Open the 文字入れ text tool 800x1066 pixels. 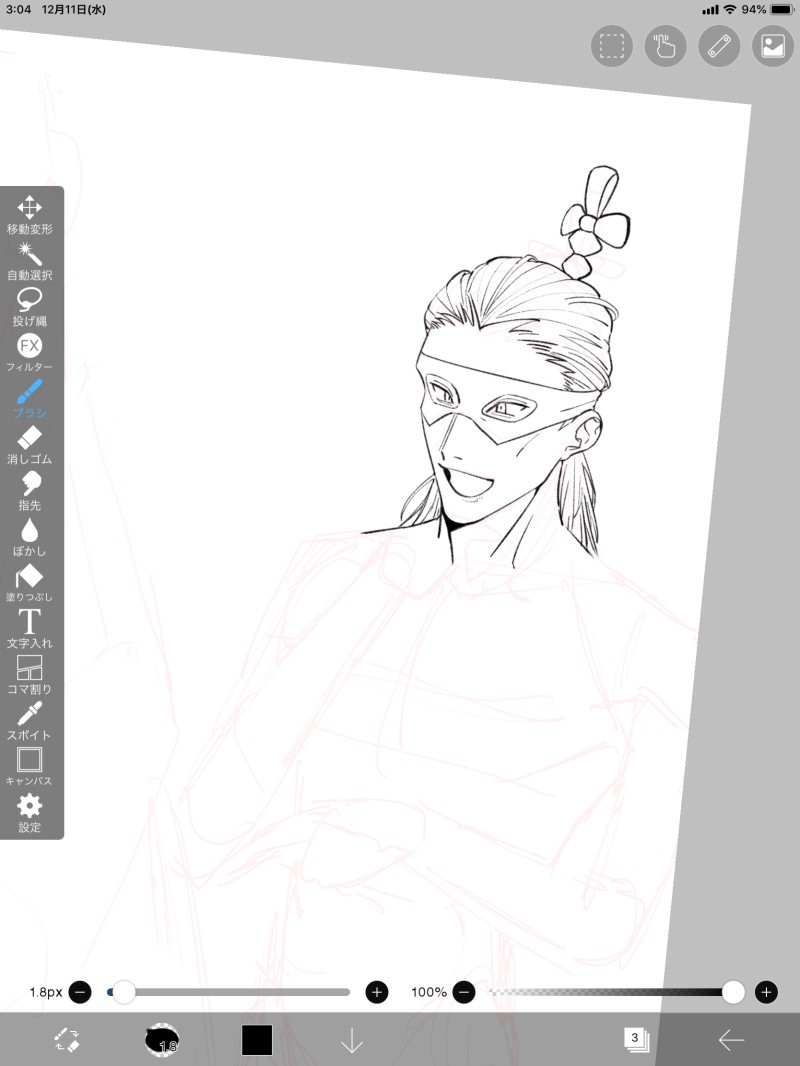[x=29, y=628]
